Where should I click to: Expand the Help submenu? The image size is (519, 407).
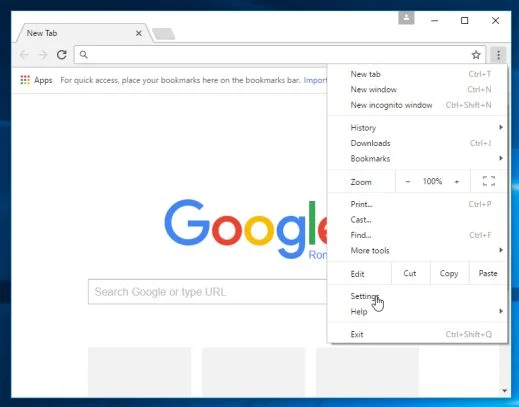[x=417, y=312]
